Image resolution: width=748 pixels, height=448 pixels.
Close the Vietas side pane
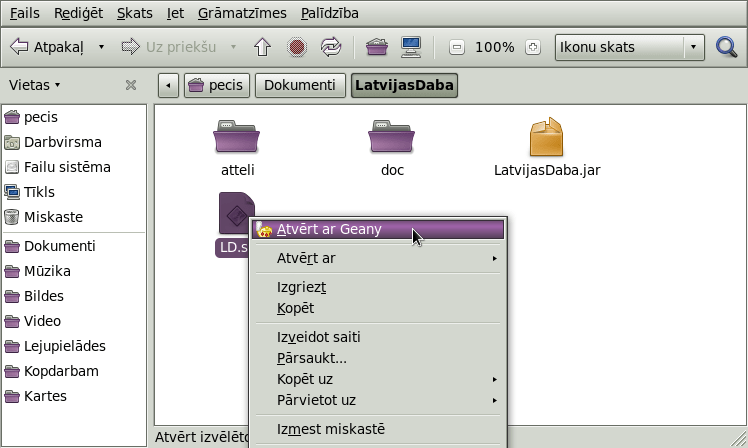click(131, 85)
